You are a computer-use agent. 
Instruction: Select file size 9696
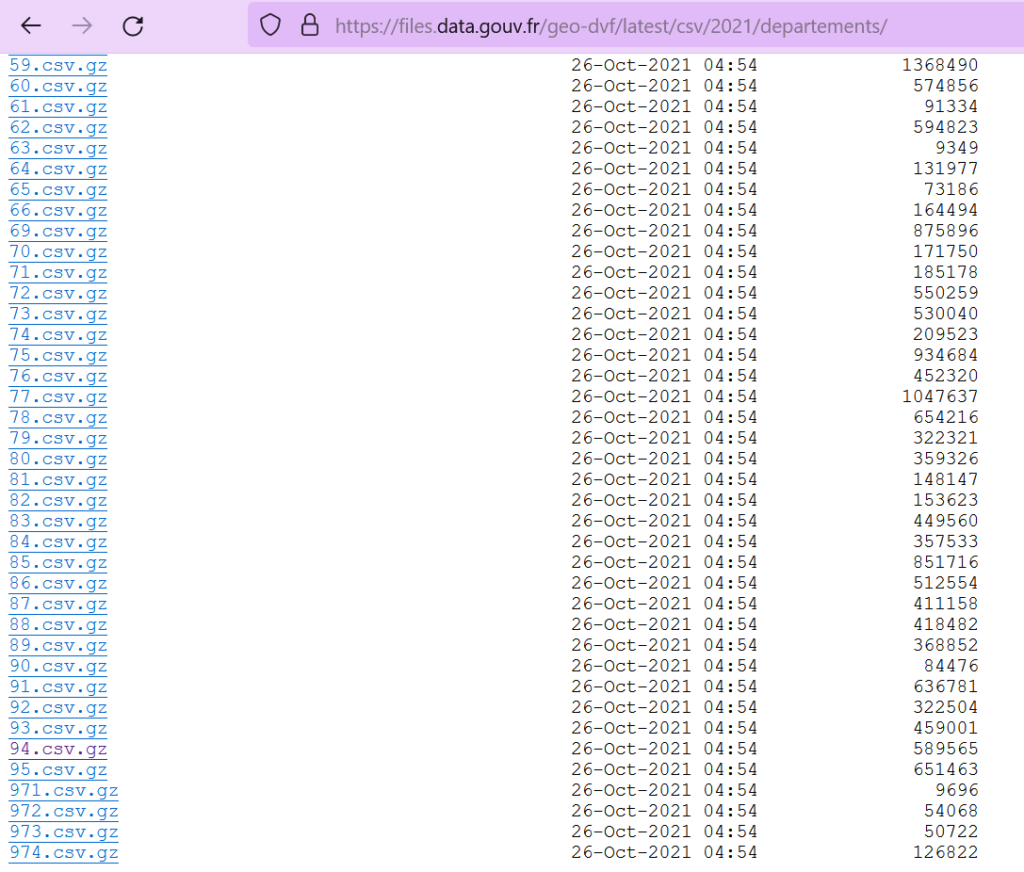click(x=957, y=790)
